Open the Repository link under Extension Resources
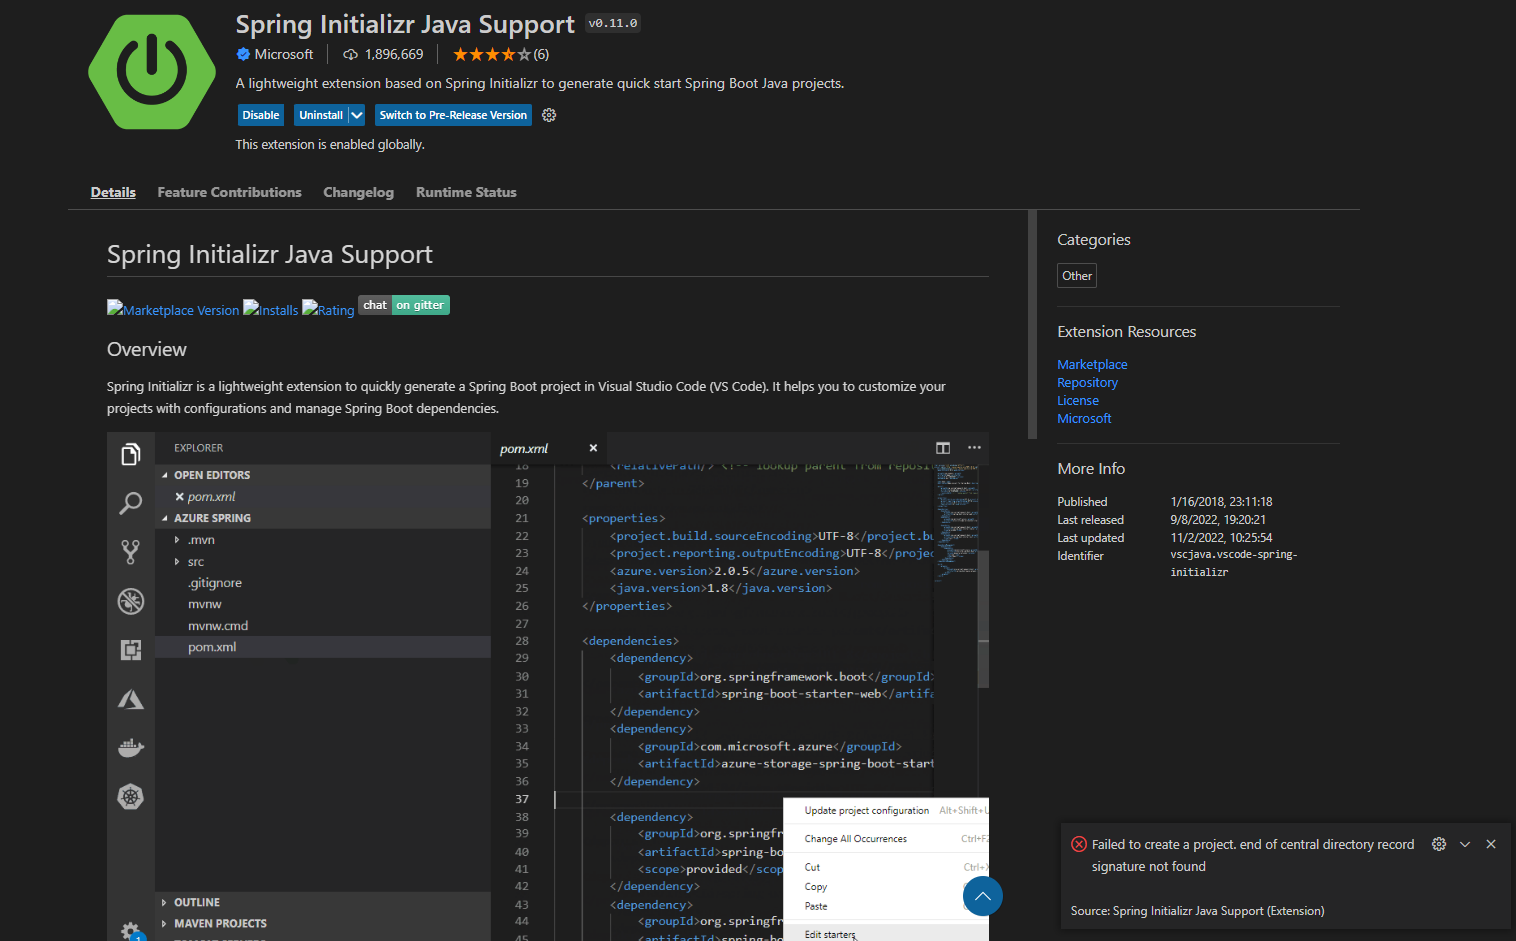Viewport: 1516px width, 941px height. pos(1087,382)
